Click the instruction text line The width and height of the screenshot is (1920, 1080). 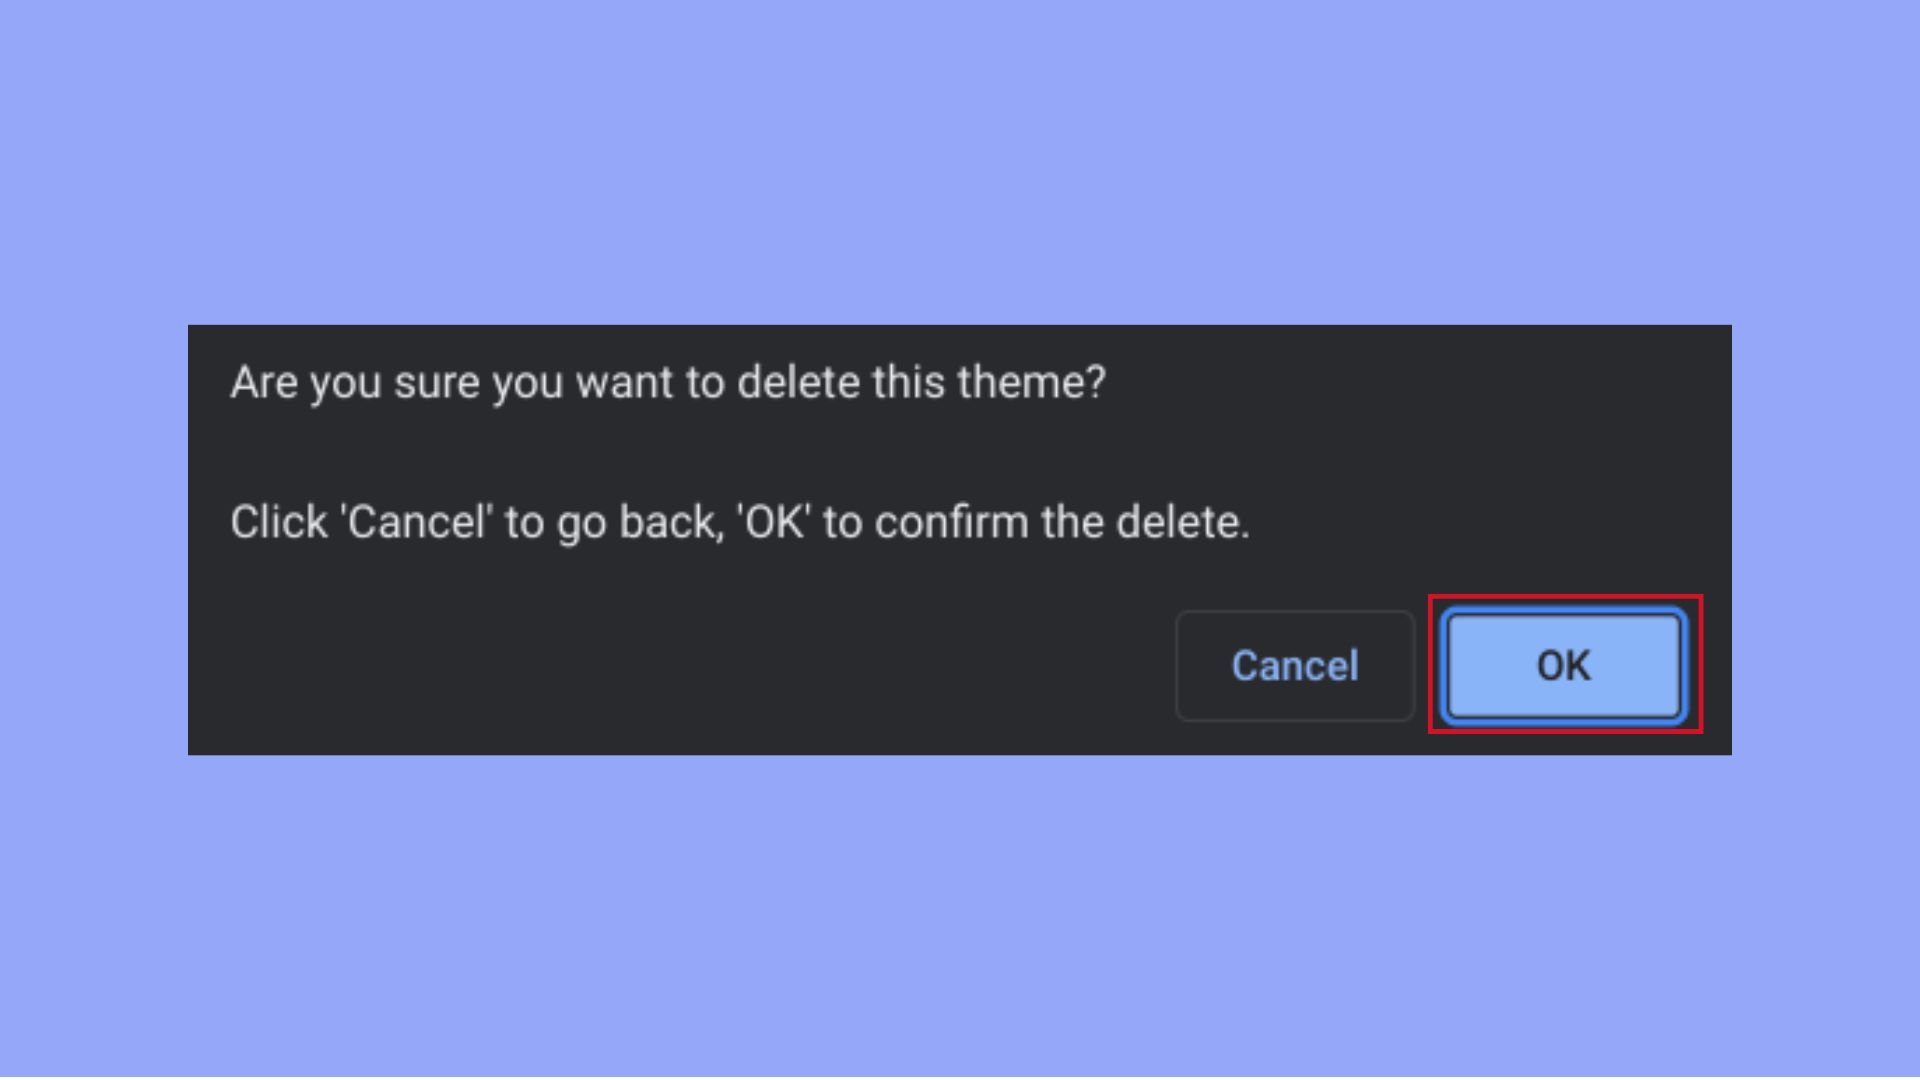click(740, 521)
